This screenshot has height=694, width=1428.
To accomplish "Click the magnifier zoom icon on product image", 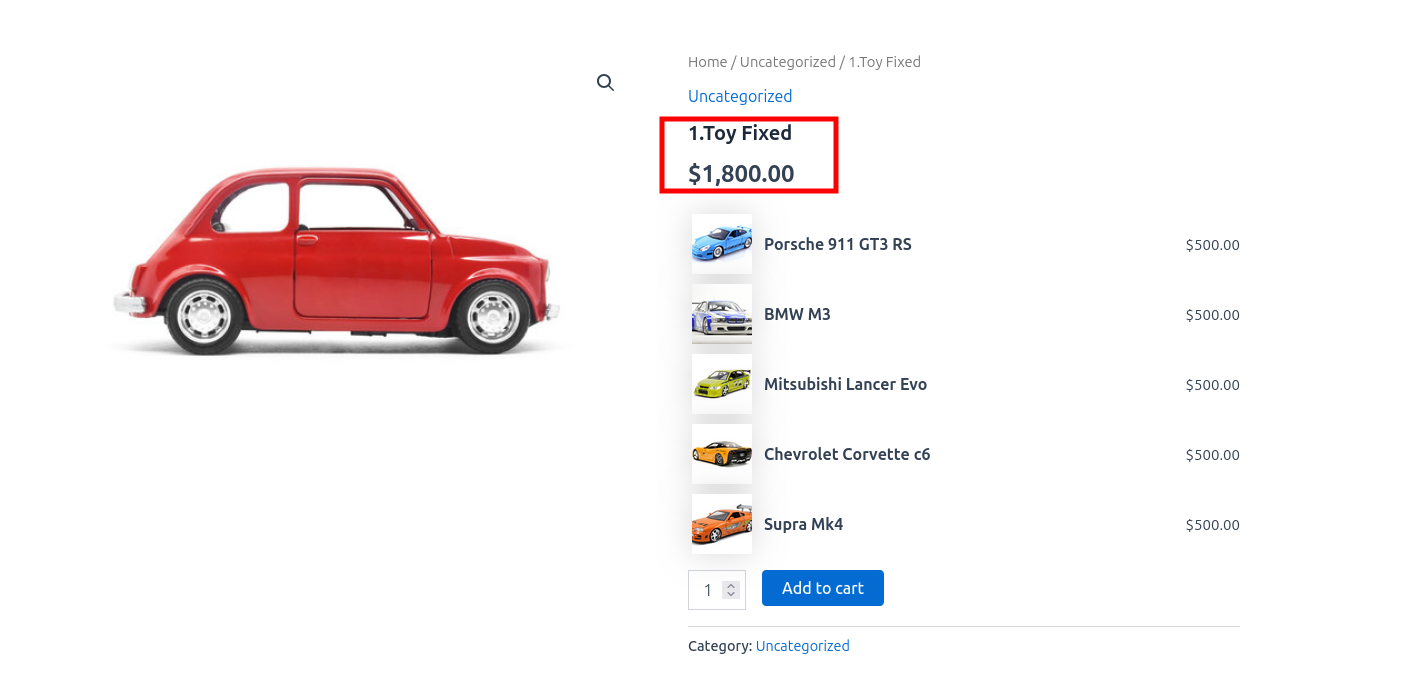I will pyautogui.click(x=605, y=83).
